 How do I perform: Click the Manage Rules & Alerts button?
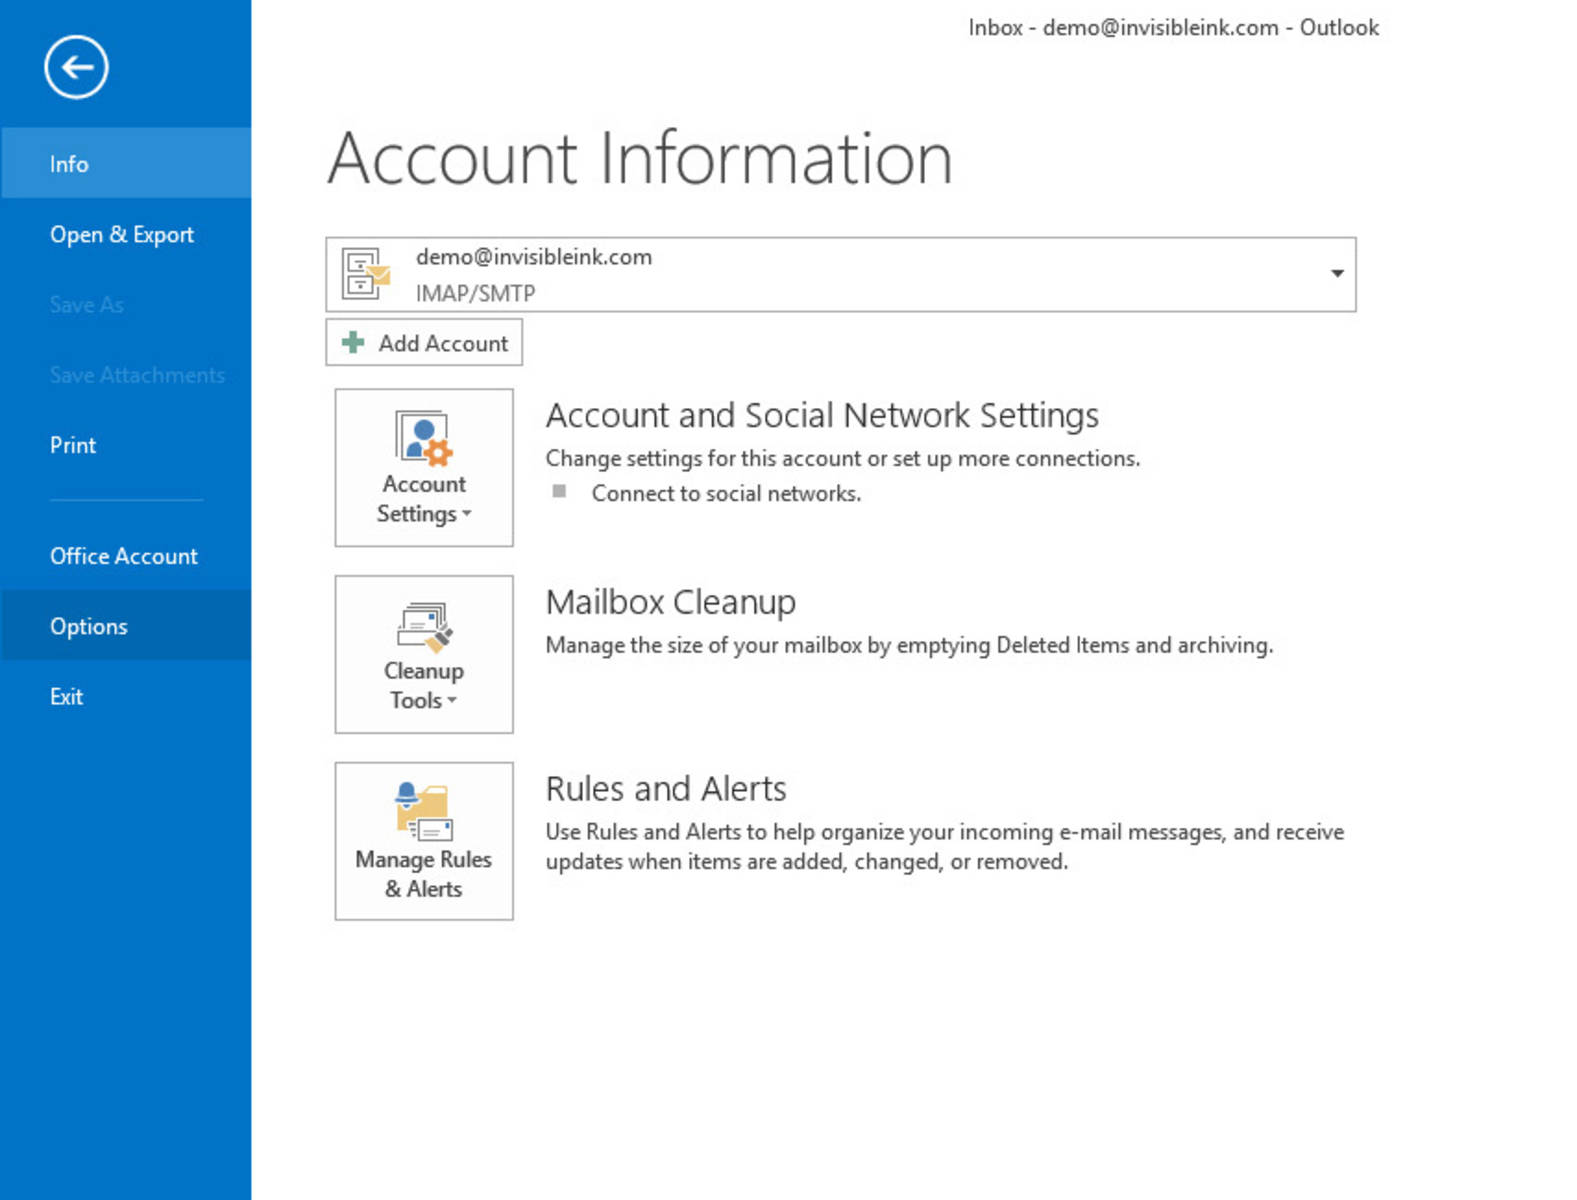(x=424, y=841)
